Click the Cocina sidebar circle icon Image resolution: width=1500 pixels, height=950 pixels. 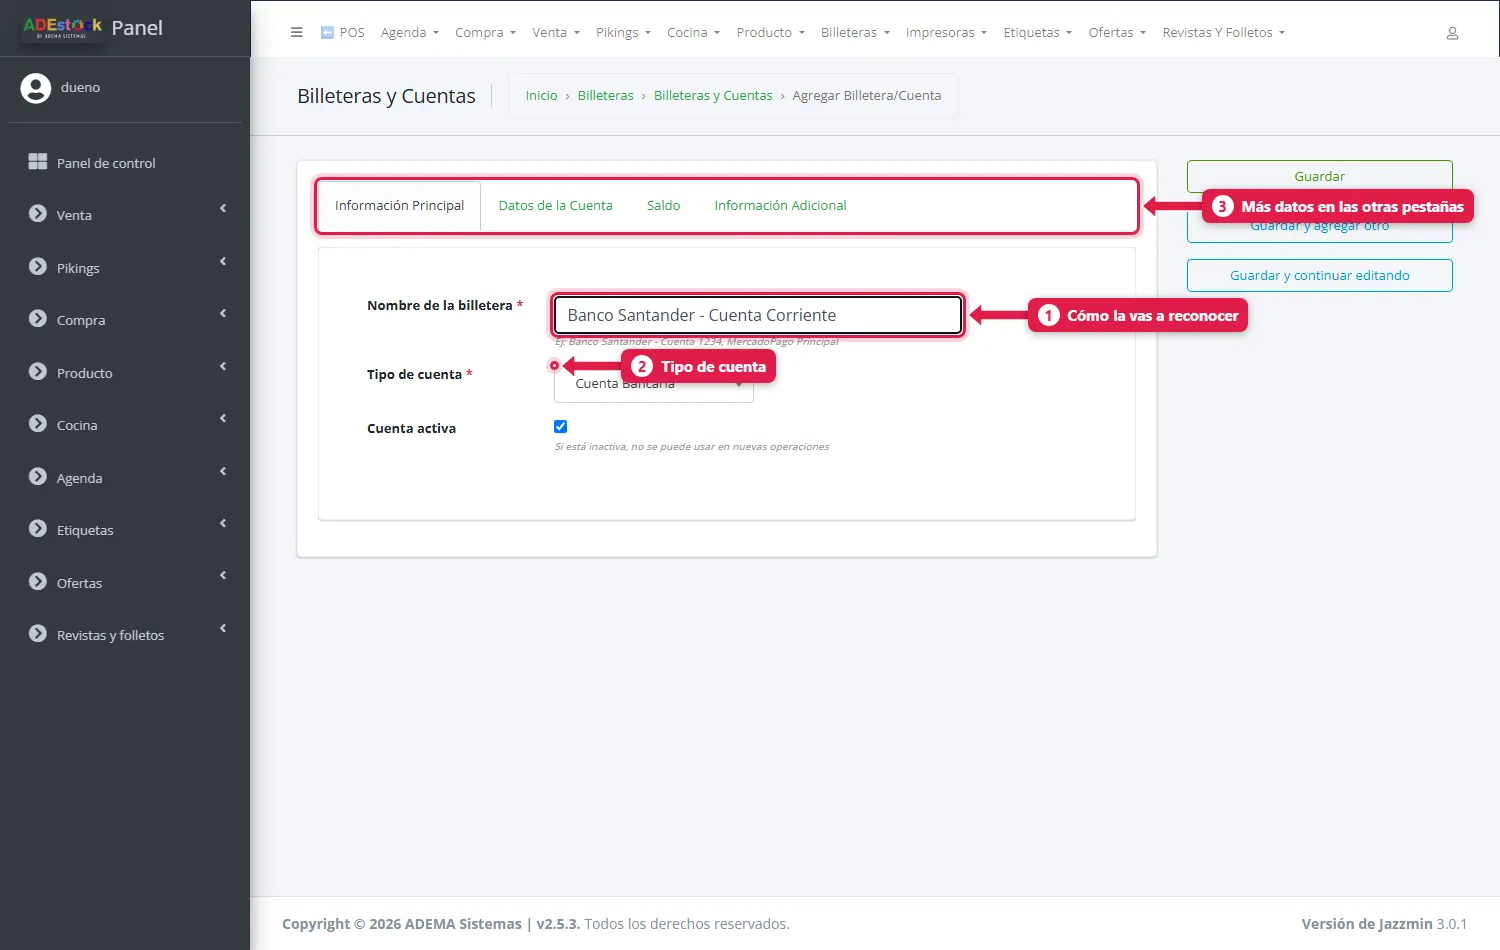[38, 424]
